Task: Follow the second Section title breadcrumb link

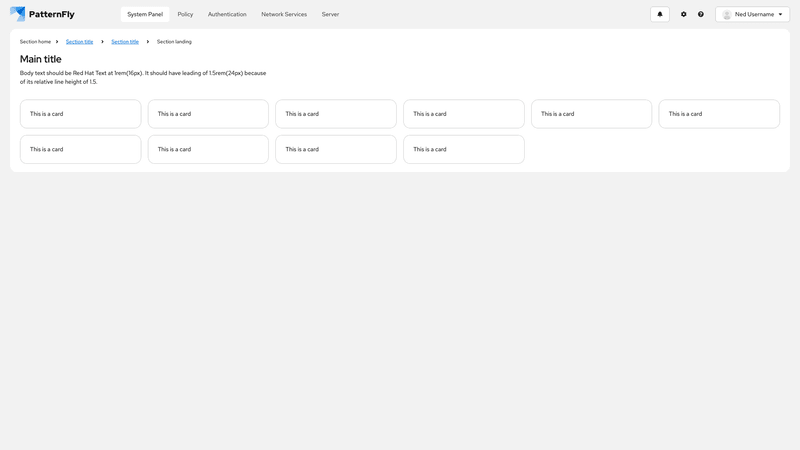Action: [x=125, y=42]
